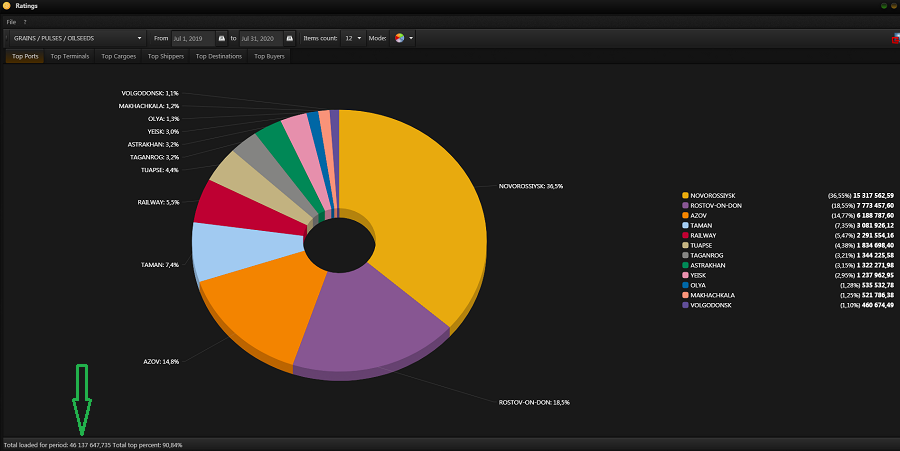
Task: Switch to the Top Destinations tab
Action: (x=219, y=56)
